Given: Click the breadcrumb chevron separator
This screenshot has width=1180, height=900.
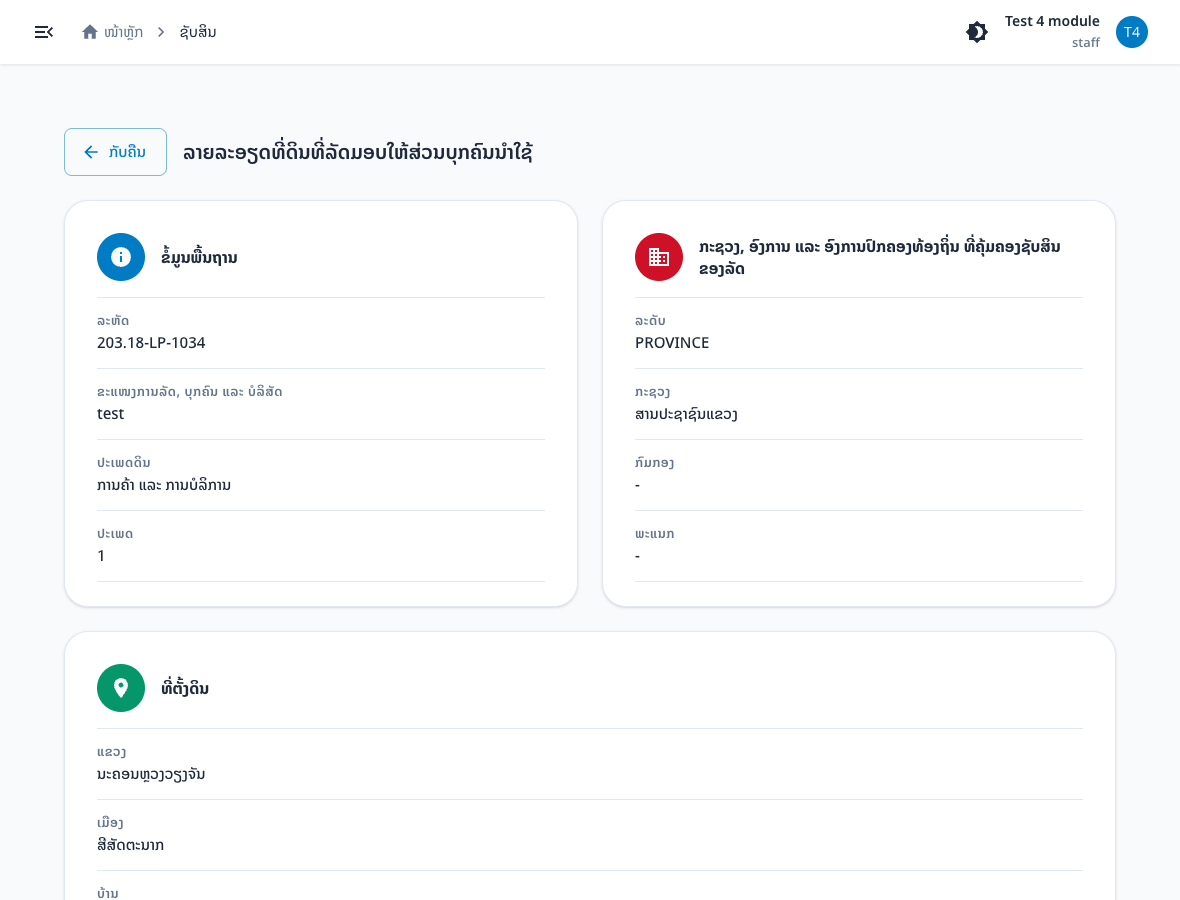Looking at the screenshot, I should click(x=161, y=32).
